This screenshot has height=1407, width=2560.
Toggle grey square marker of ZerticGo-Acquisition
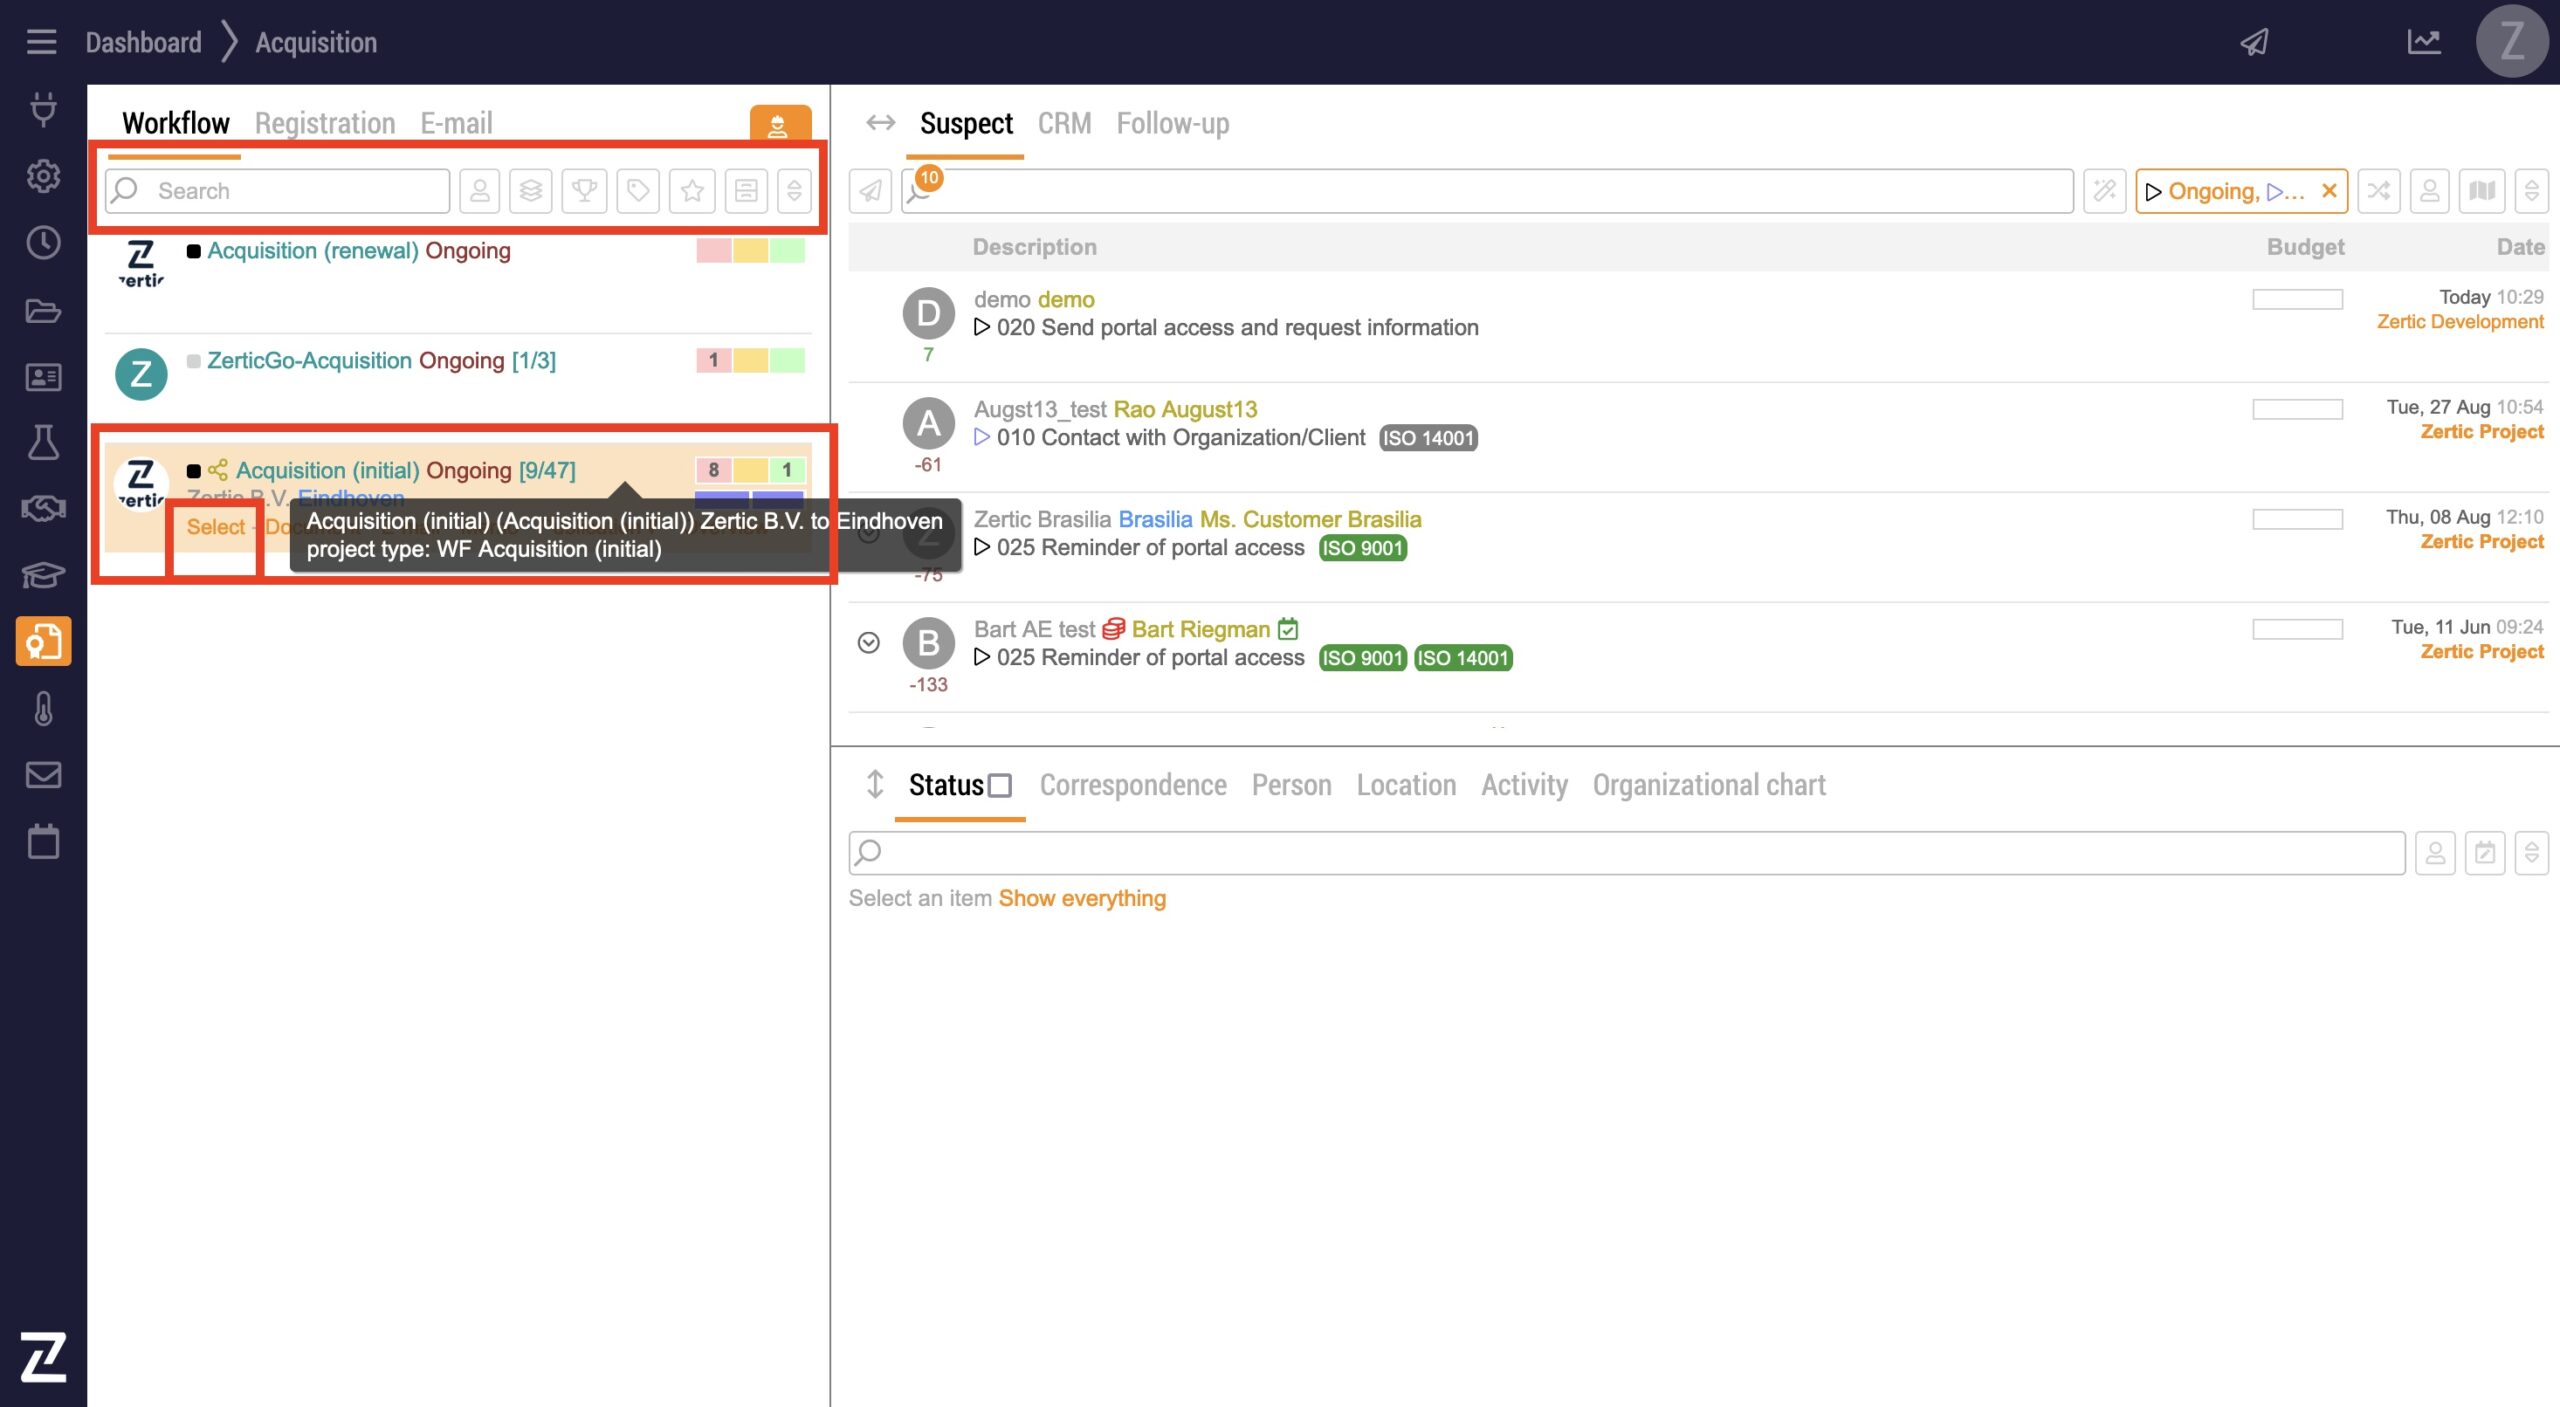coord(194,361)
